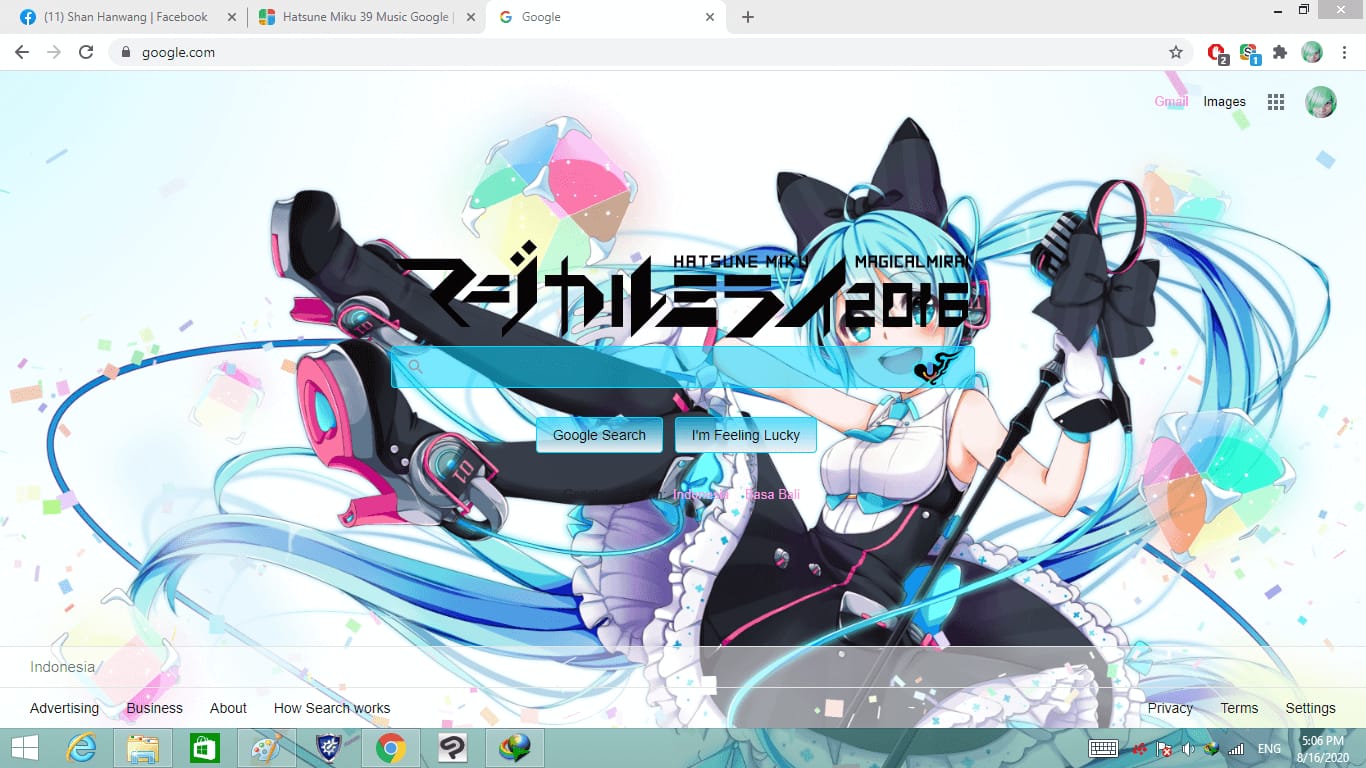The height and width of the screenshot is (768, 1366).
Task: Open the network signal tray icon
Action: (x=1237, y=749)
